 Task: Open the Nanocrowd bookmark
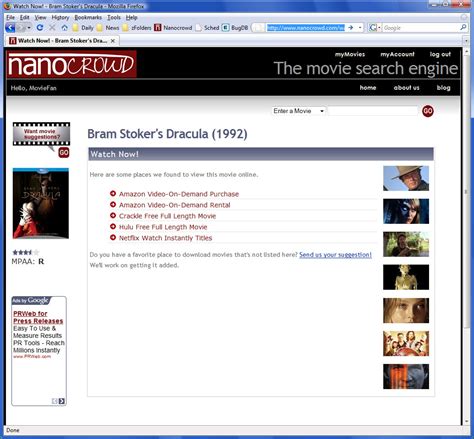click(173, 28)
